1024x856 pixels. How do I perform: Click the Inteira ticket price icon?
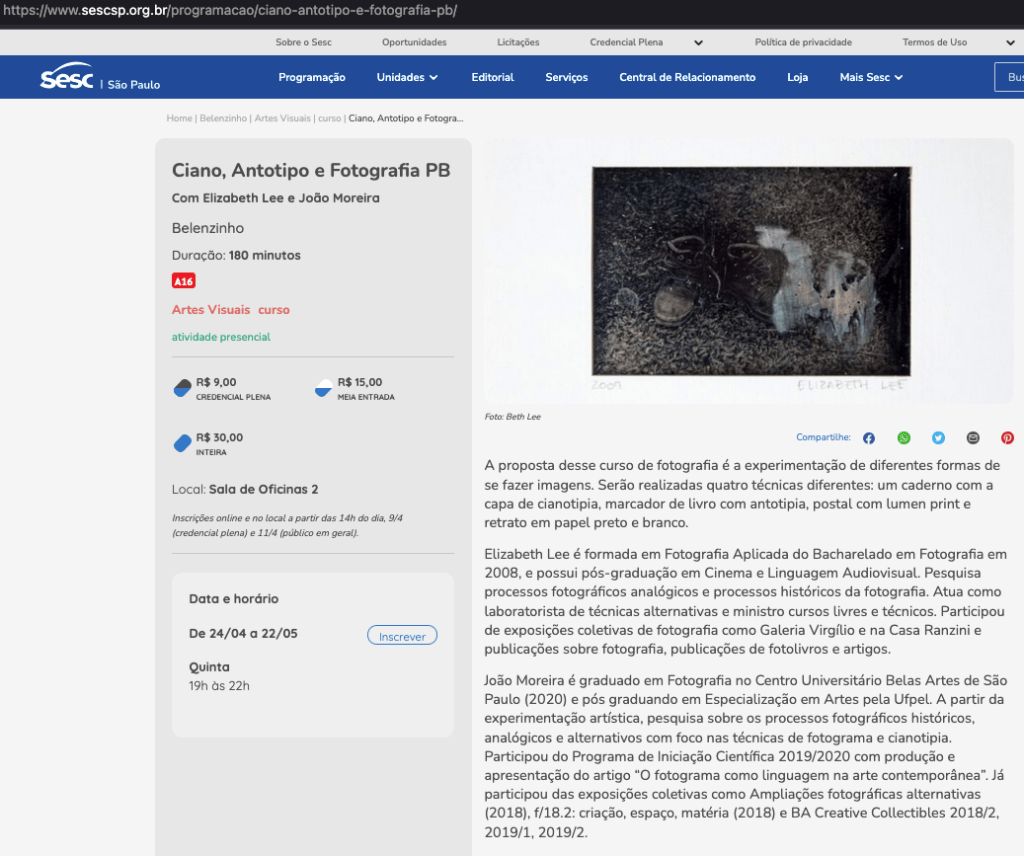(x=182, y=443)
